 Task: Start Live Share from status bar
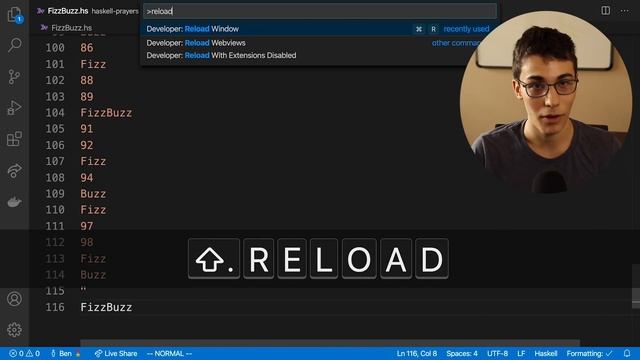point(116,353)
